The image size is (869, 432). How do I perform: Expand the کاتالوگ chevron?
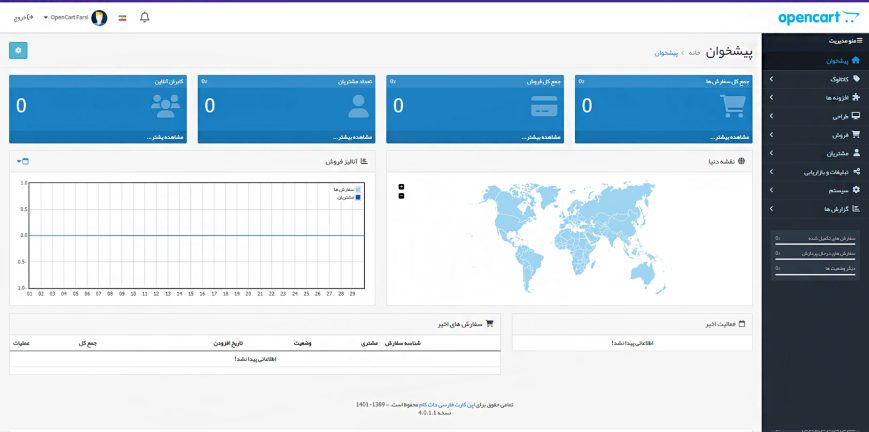(x=771, y=79)
